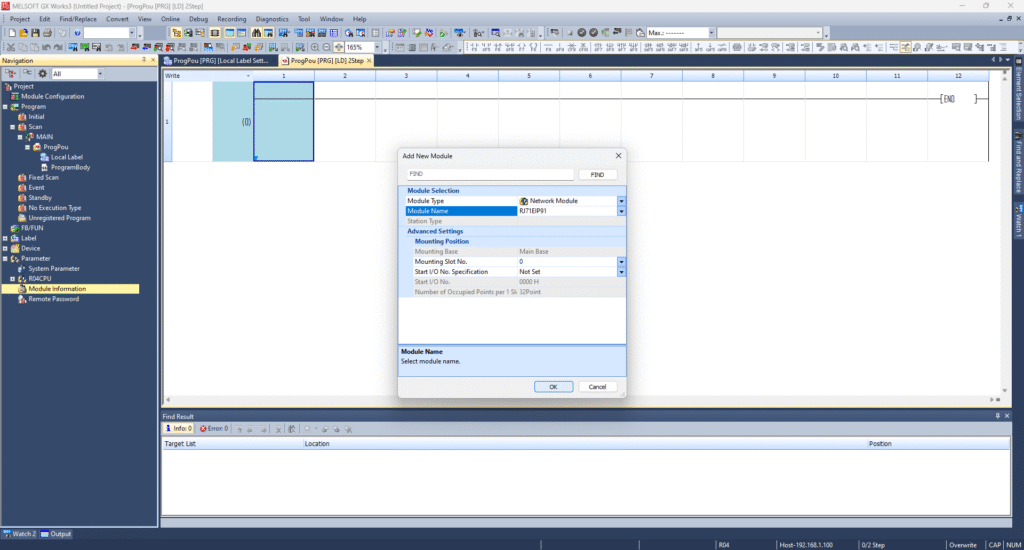
Task: Open the All filter dropdown in Navigation
Action: click(x=100, y=74)
